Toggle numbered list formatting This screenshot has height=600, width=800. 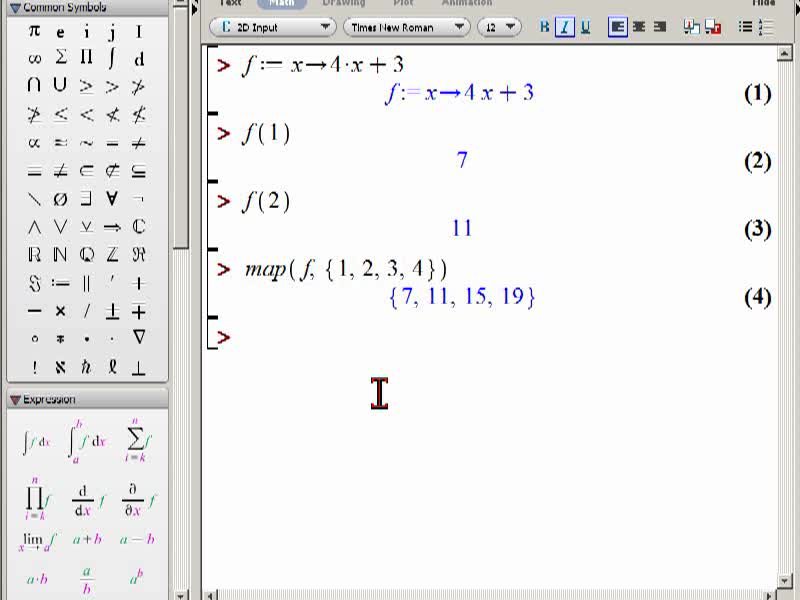766,27
